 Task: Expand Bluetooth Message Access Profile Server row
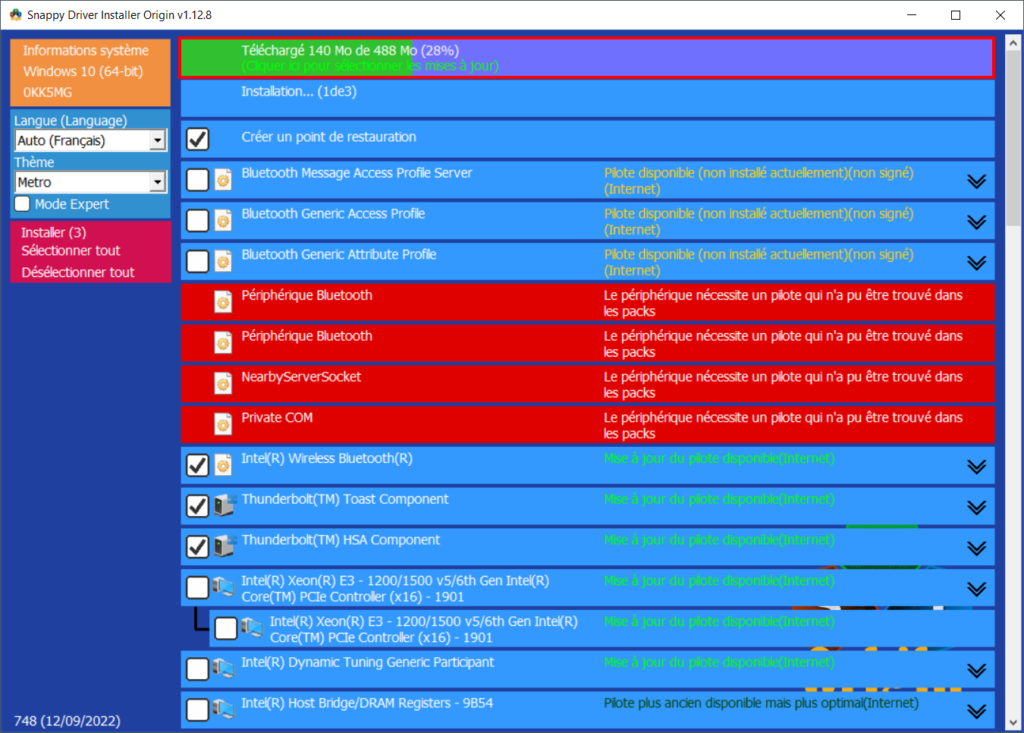(976, 181)
